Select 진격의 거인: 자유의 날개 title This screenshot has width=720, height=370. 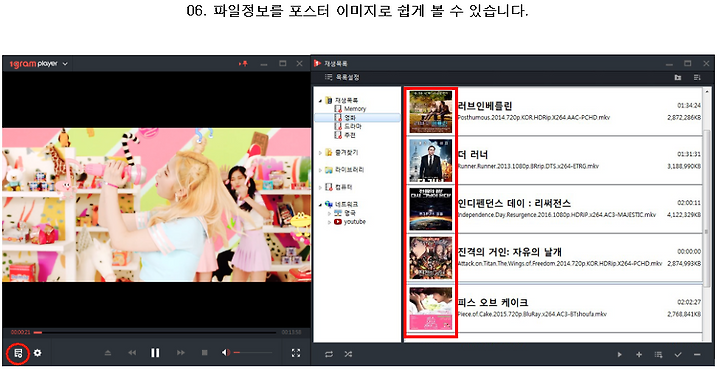click(x=510, y=252)
